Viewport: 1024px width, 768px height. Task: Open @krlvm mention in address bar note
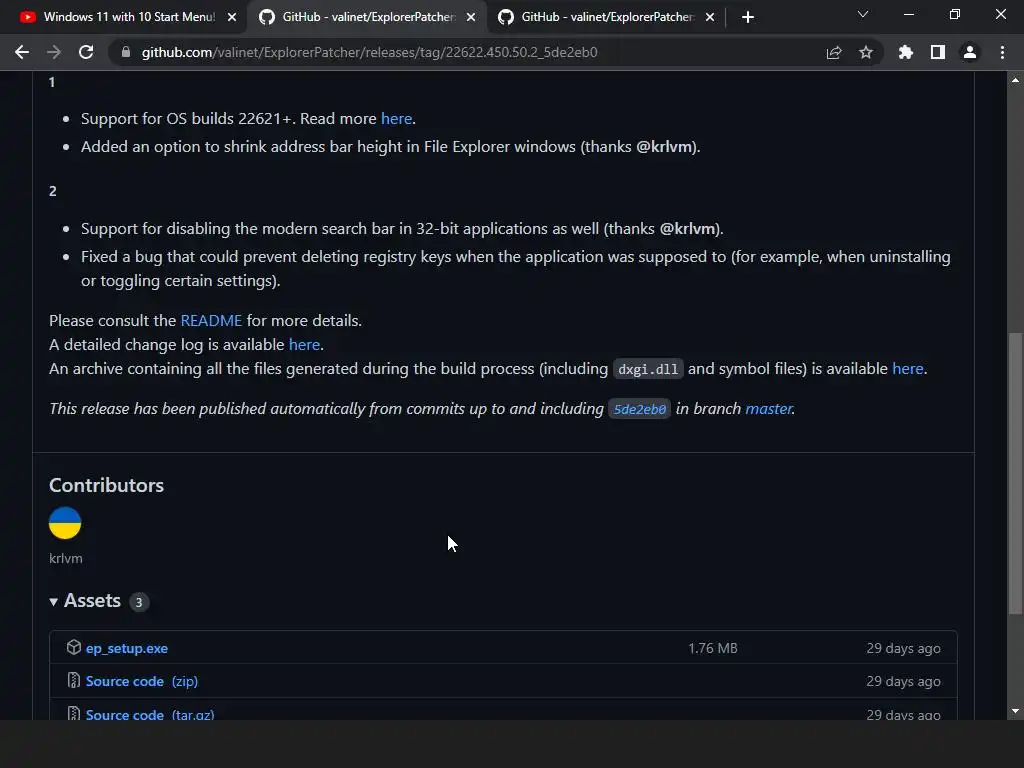pos(664,147)
